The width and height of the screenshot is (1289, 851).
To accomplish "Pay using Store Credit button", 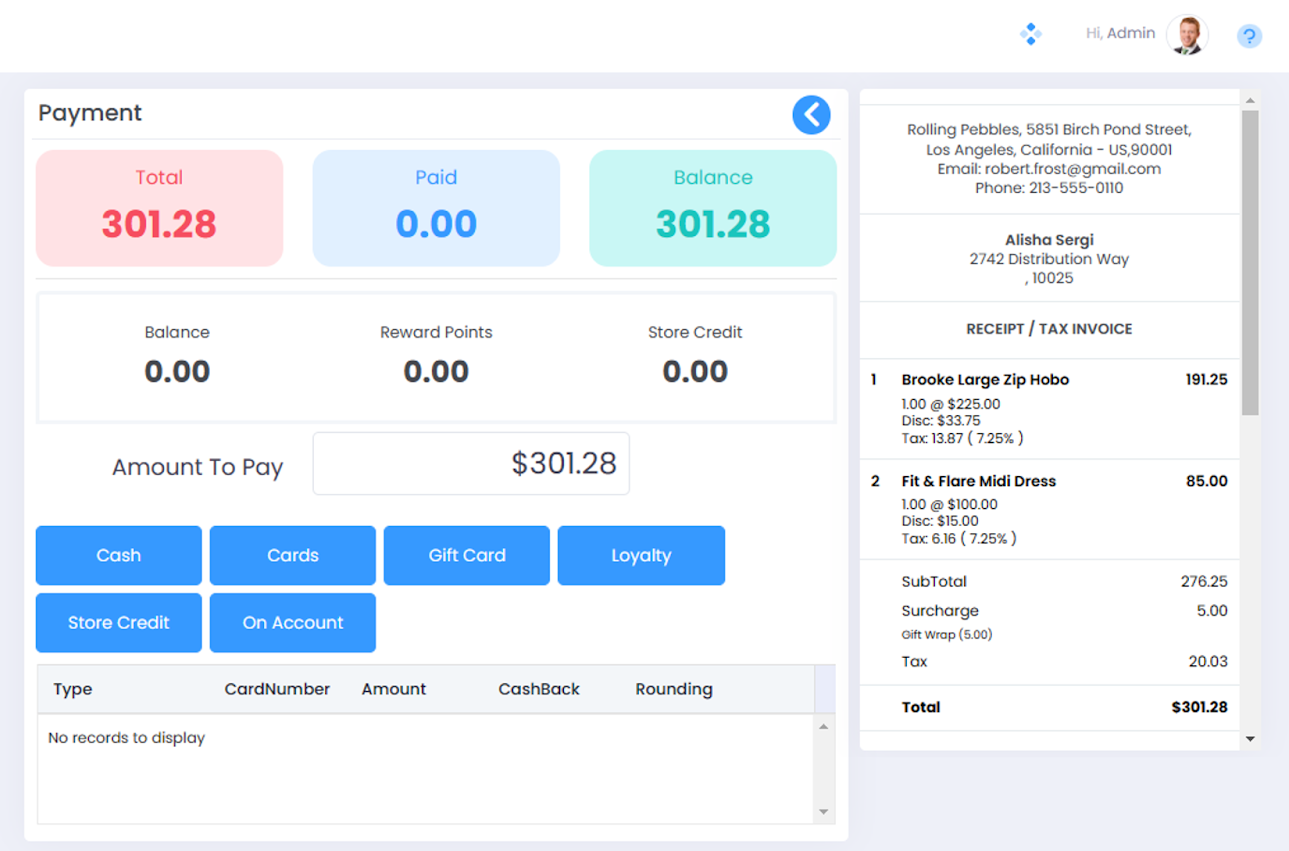I will (x=119, y=622).
